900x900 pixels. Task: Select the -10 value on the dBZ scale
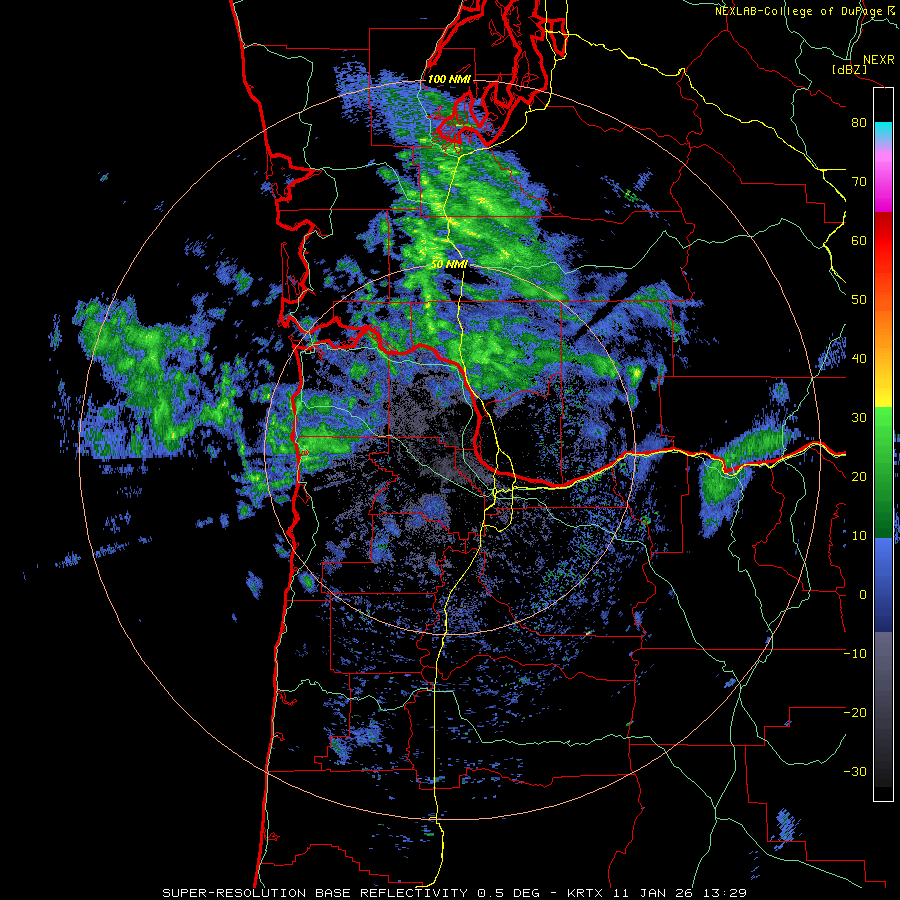point(855,654)
